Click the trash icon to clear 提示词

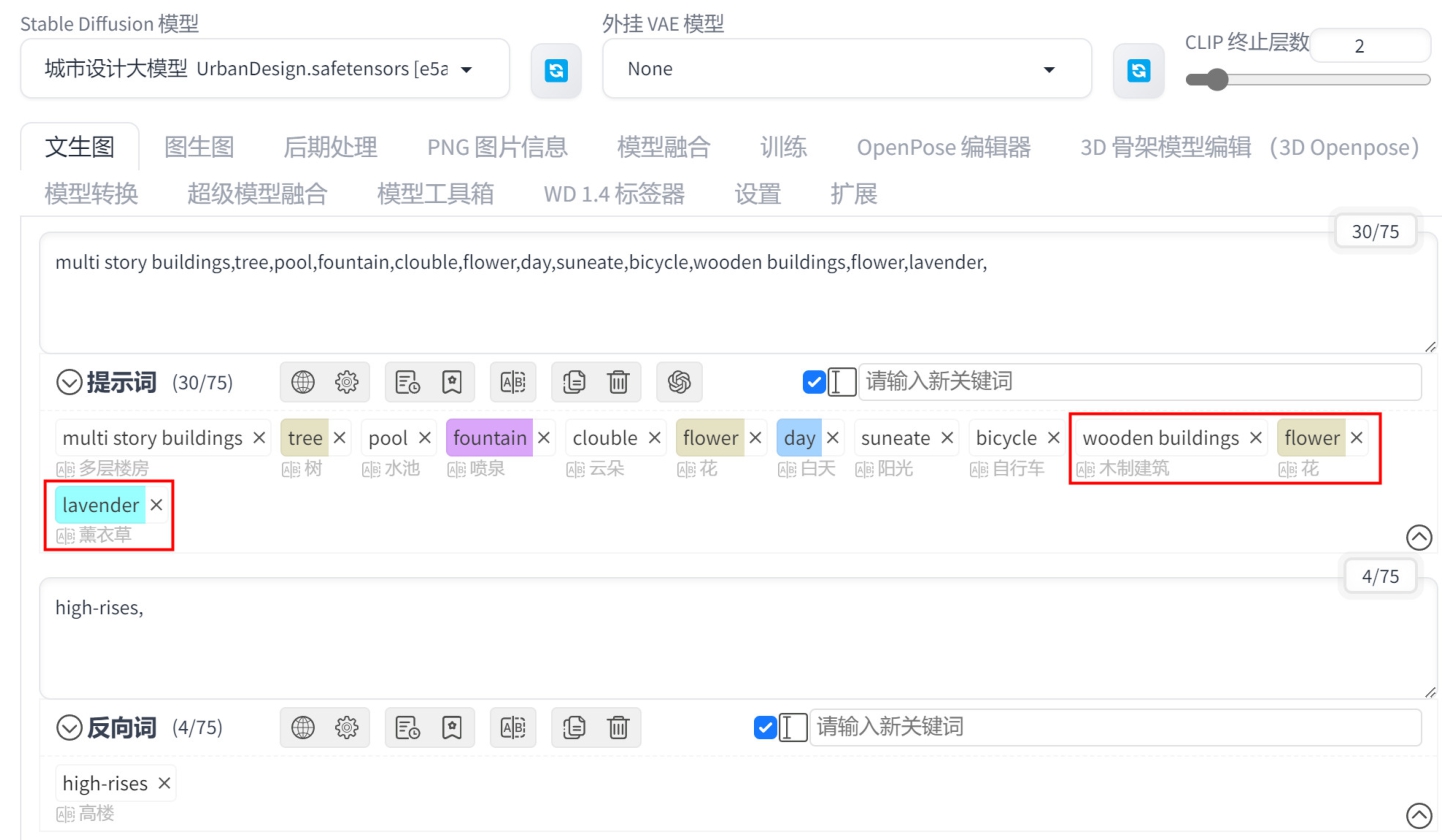pos(619,381)
